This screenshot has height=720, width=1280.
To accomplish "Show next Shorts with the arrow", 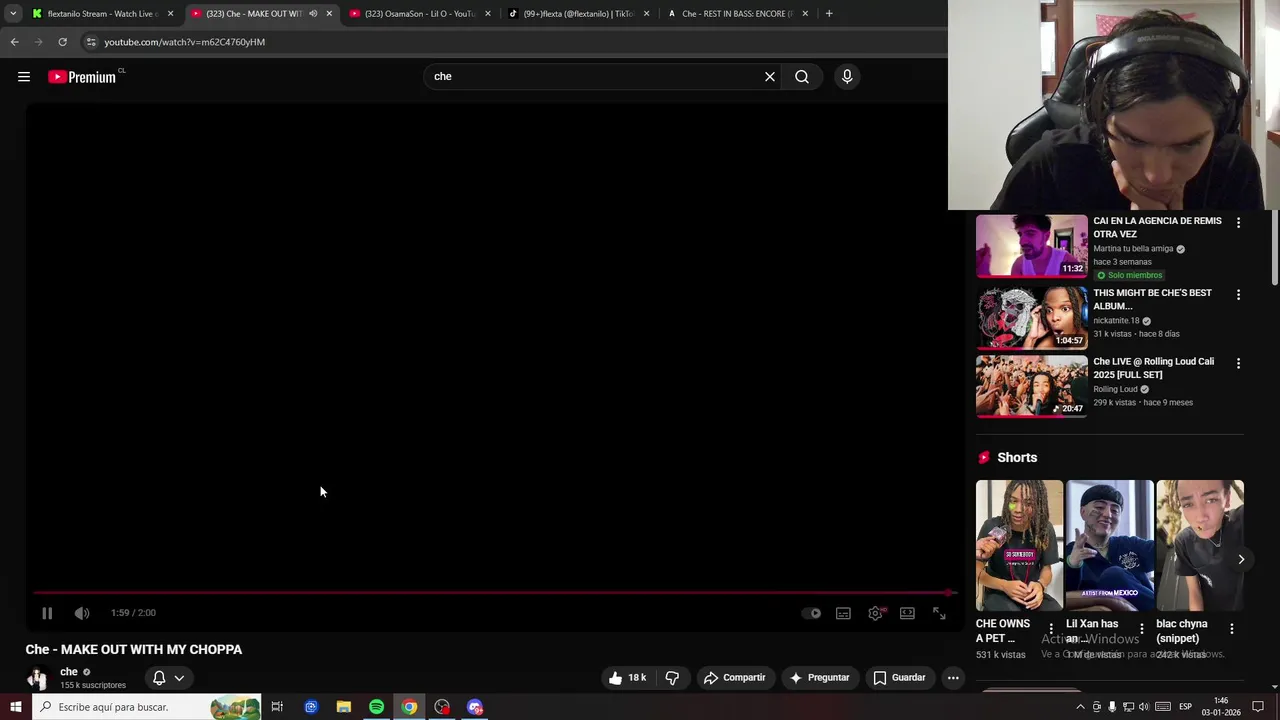I will coord(1241,559).
